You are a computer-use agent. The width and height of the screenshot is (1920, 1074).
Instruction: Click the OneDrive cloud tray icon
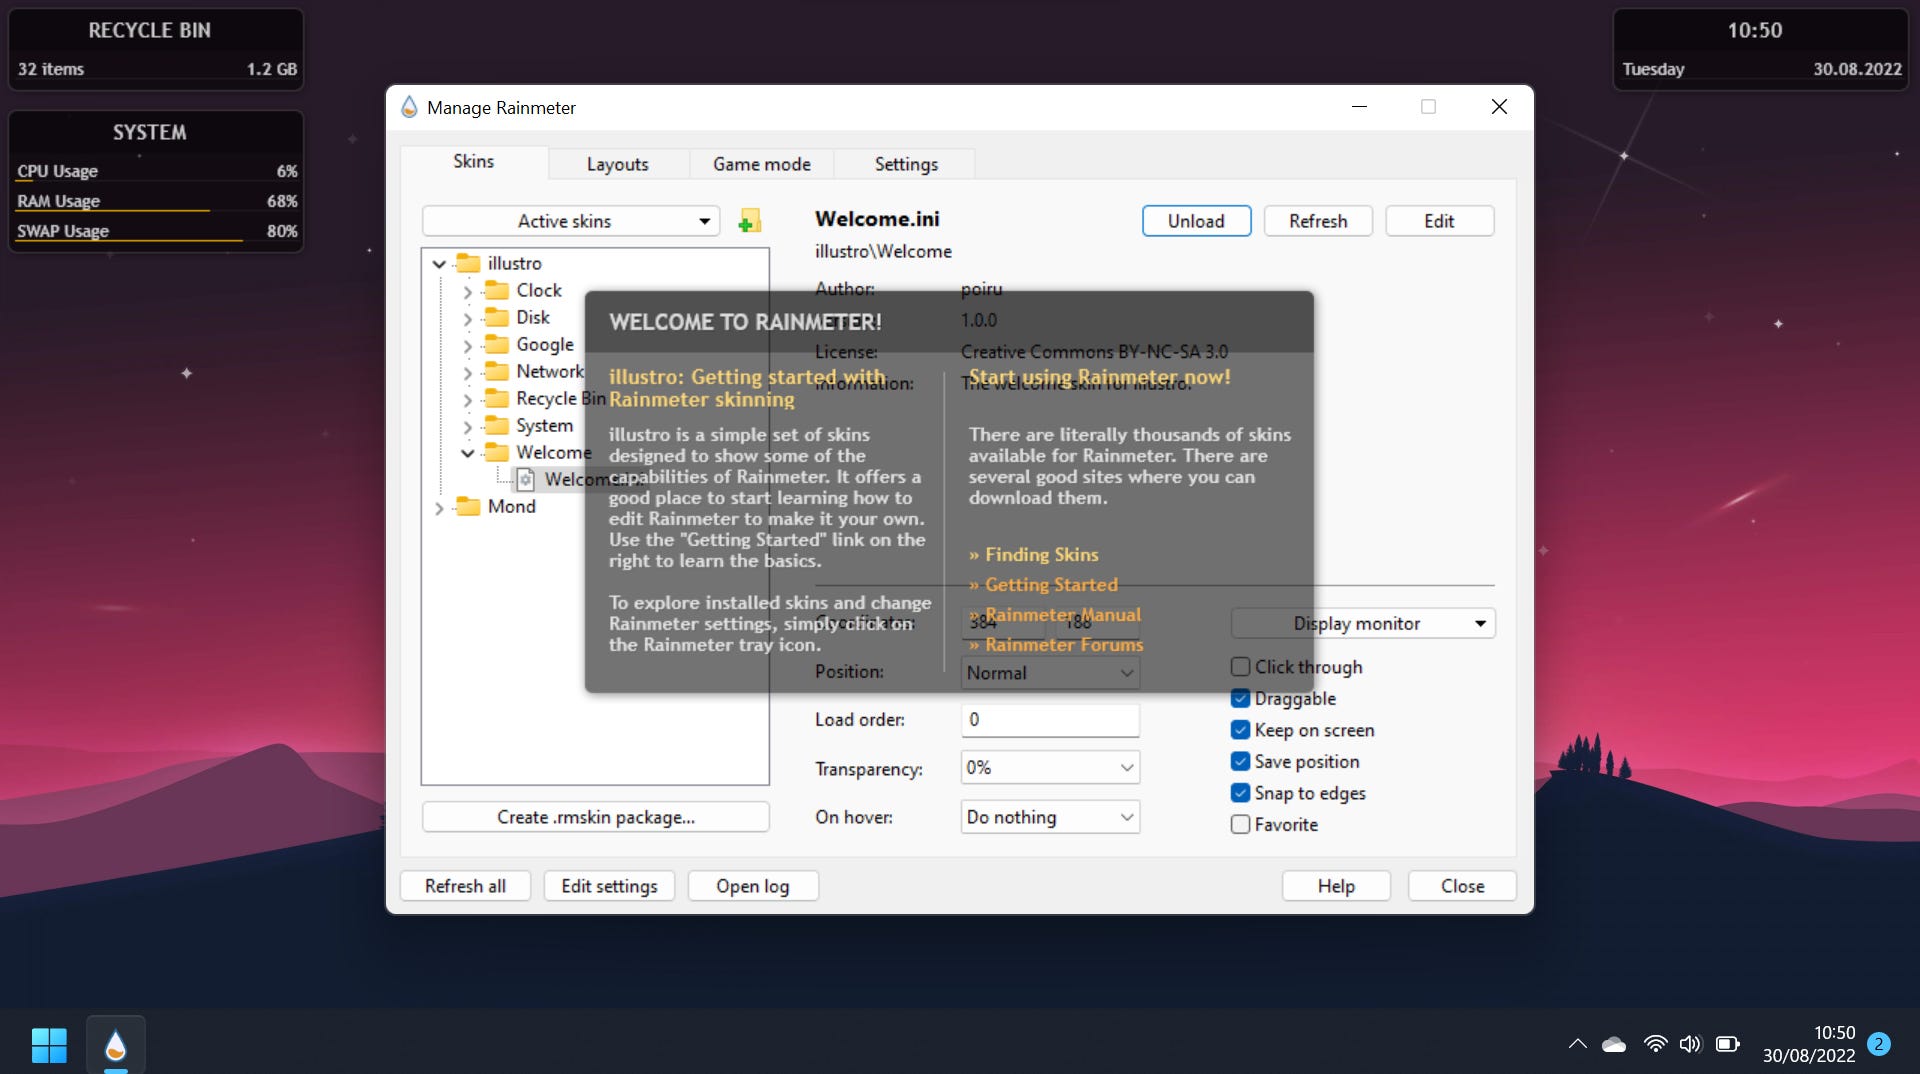[x=1614, y=1044]
